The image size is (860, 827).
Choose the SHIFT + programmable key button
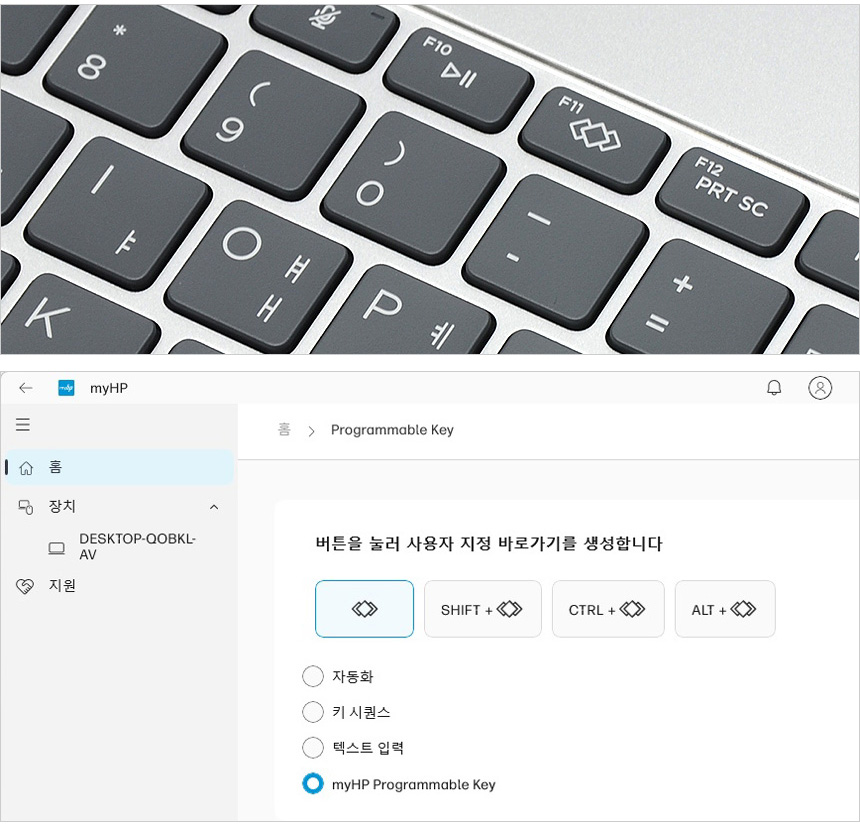[483, 609]
